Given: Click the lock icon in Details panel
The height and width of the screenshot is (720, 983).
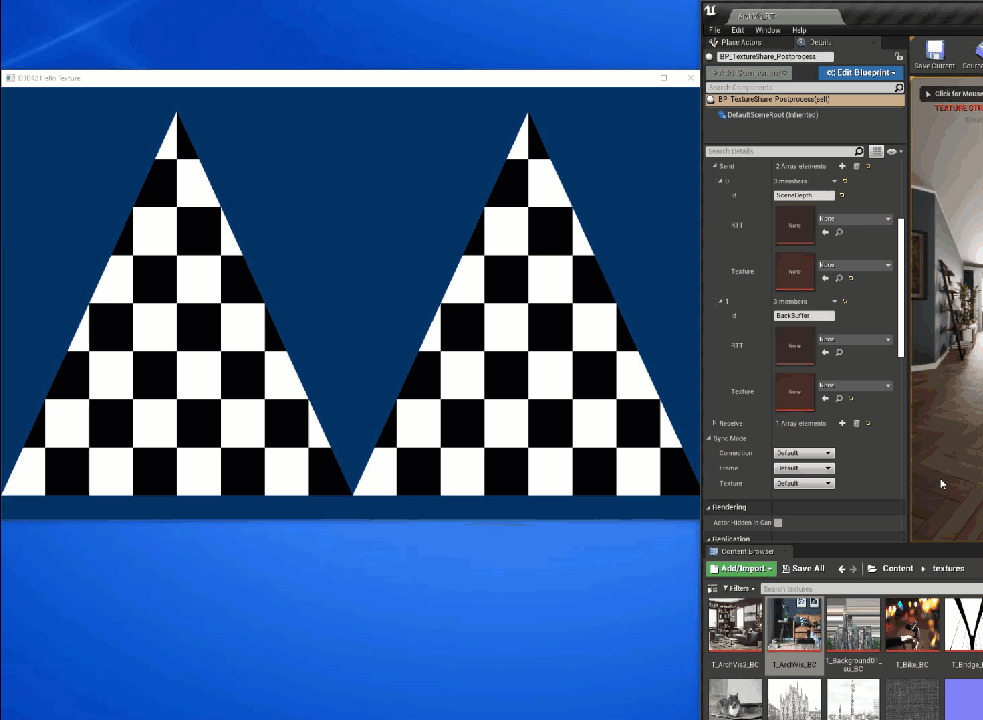Looking at the screenshot, I should (899, 57).
